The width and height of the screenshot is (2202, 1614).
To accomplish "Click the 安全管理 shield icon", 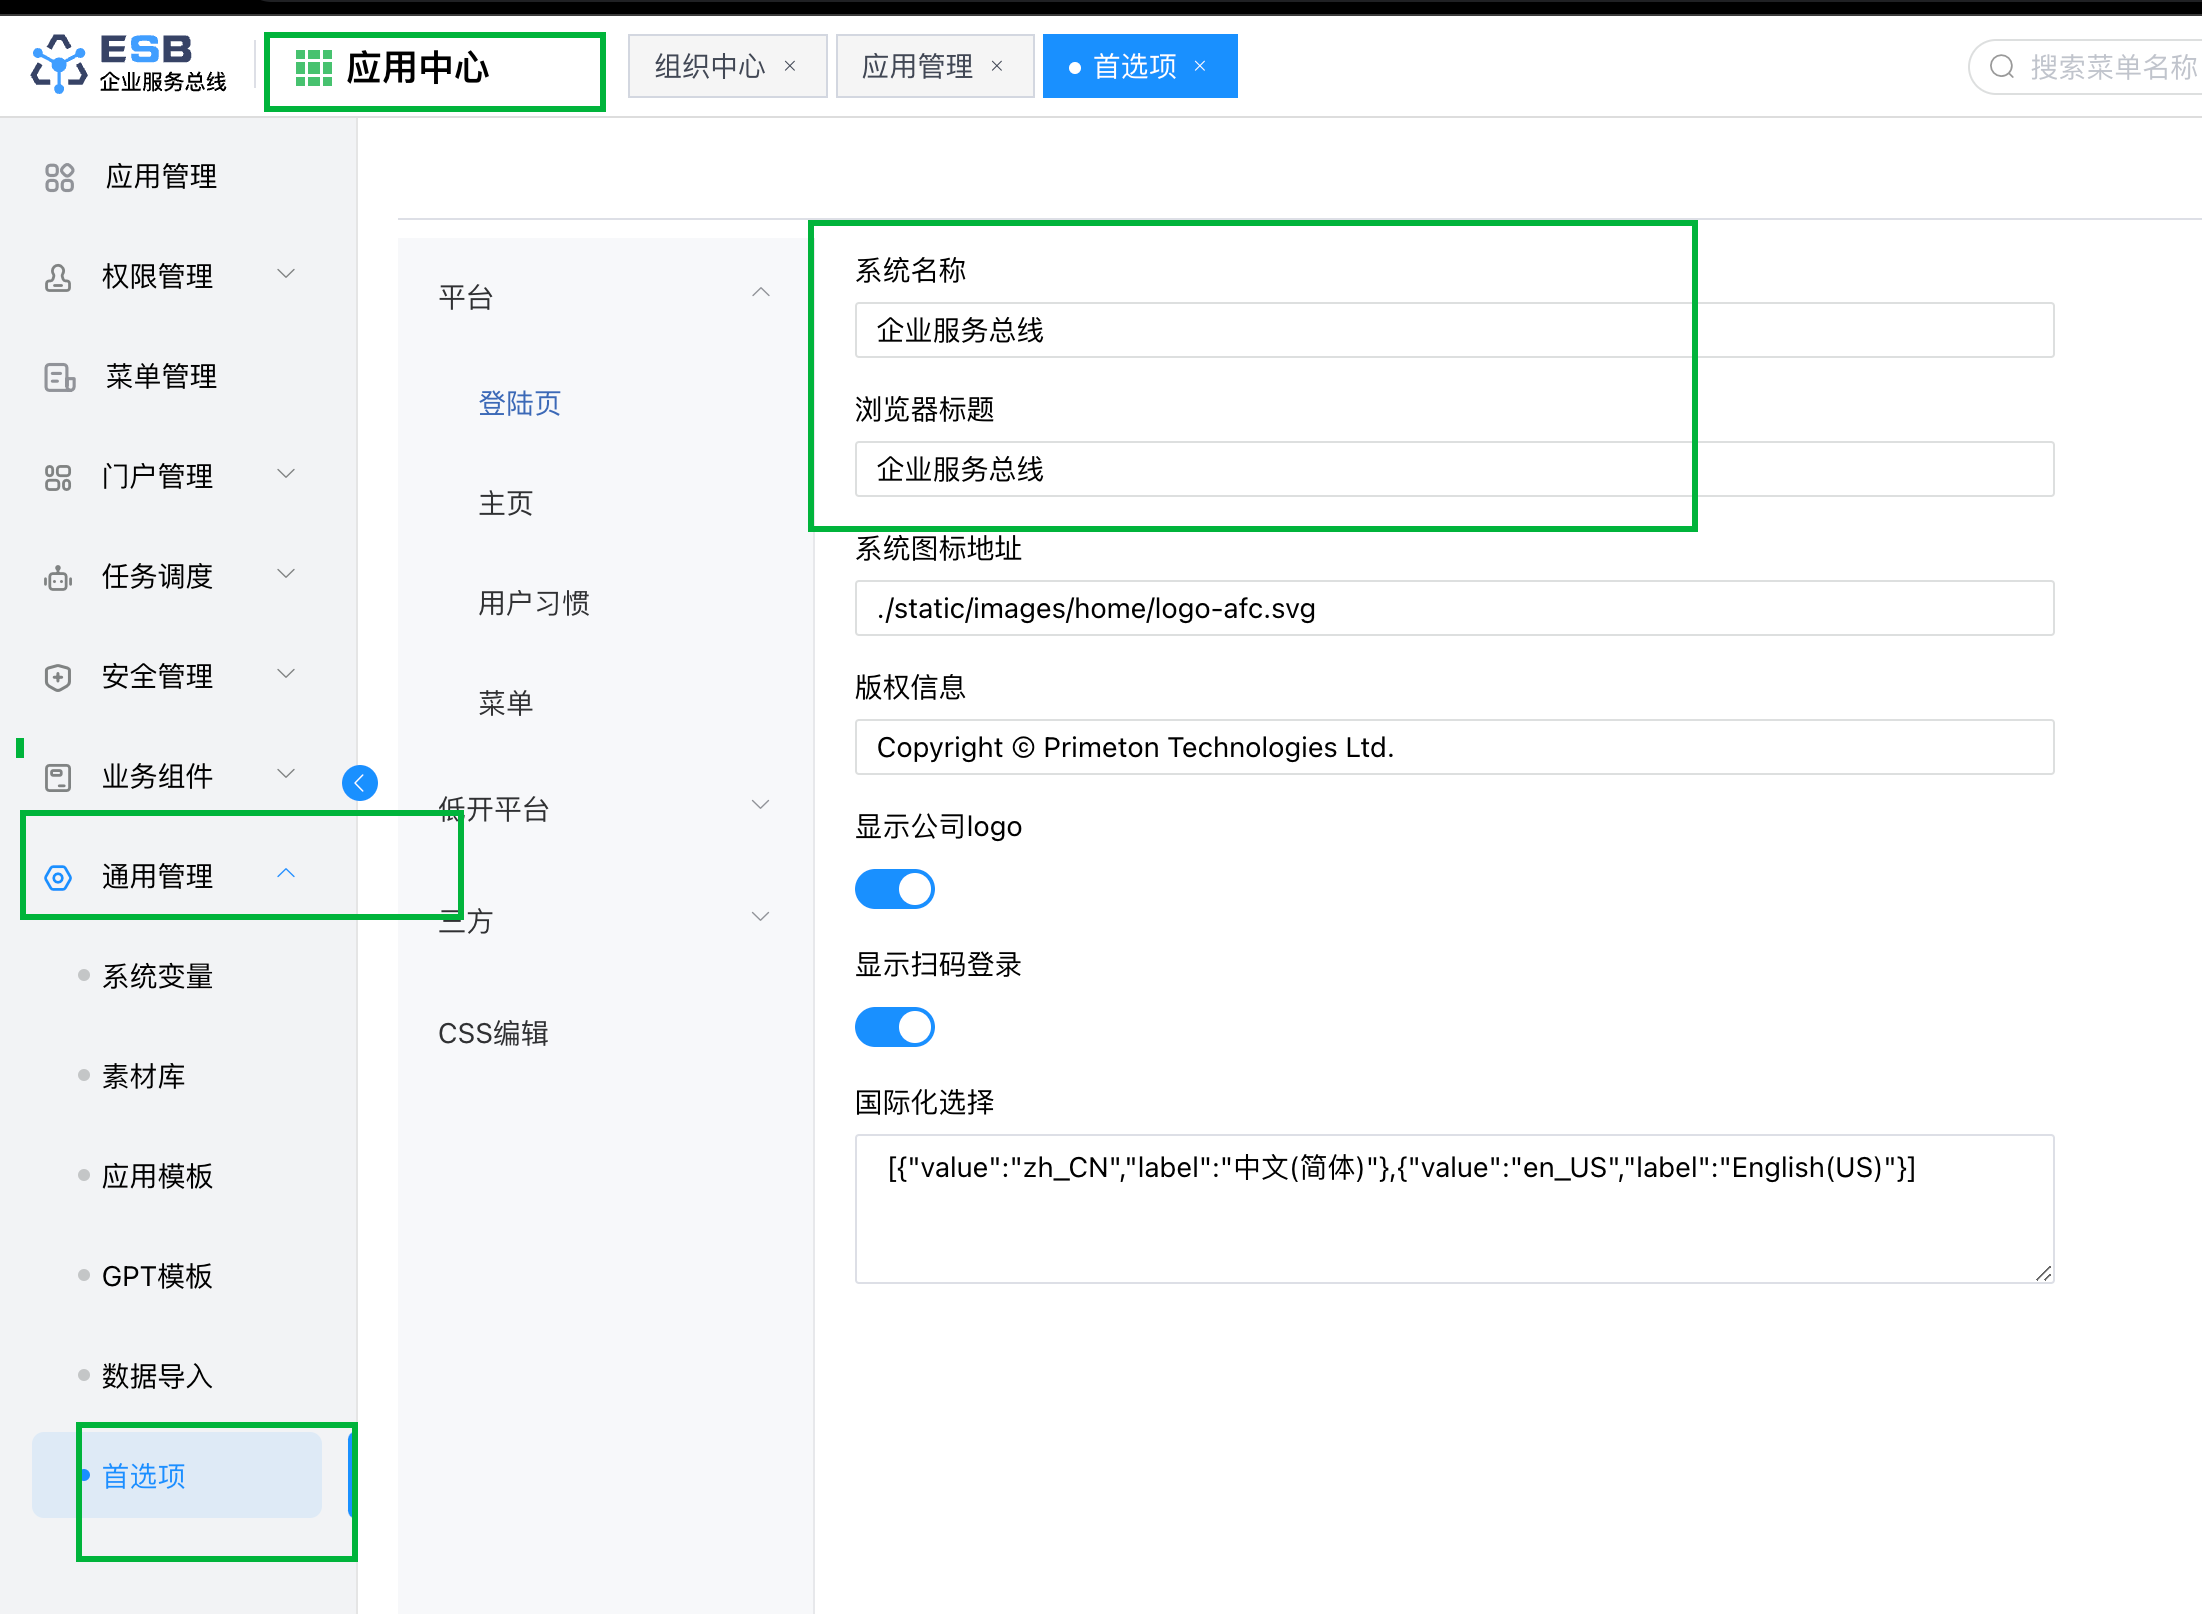I will click(x=58, y=677).
